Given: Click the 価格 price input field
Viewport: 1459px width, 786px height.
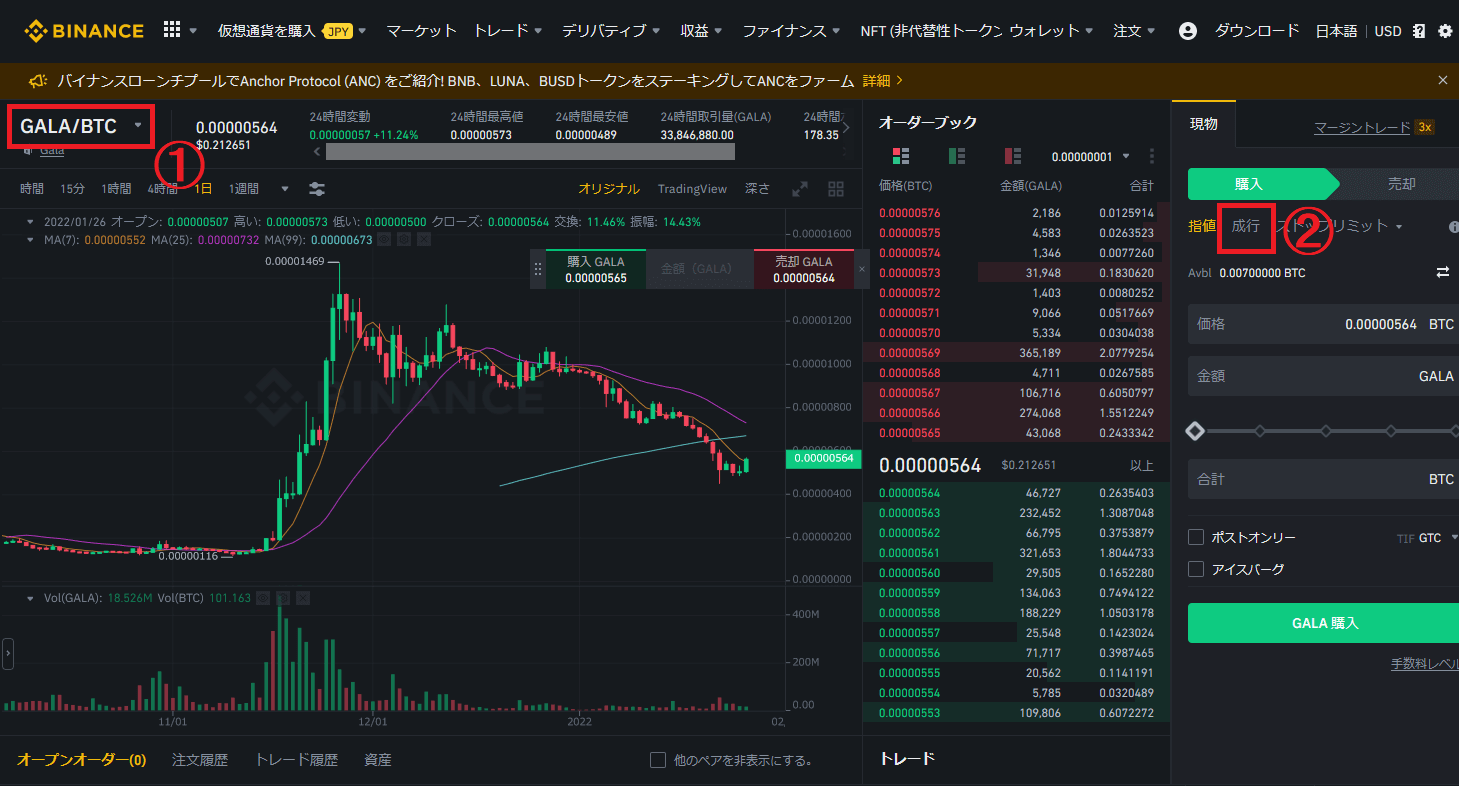Looking at the screenshot, I should pos(1323,325).
